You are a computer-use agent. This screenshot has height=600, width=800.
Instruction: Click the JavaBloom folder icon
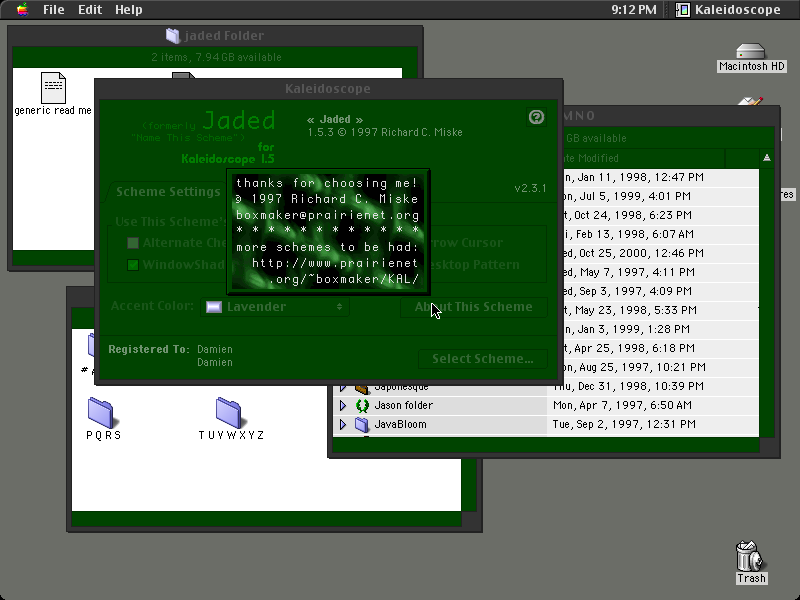[362, 424]
